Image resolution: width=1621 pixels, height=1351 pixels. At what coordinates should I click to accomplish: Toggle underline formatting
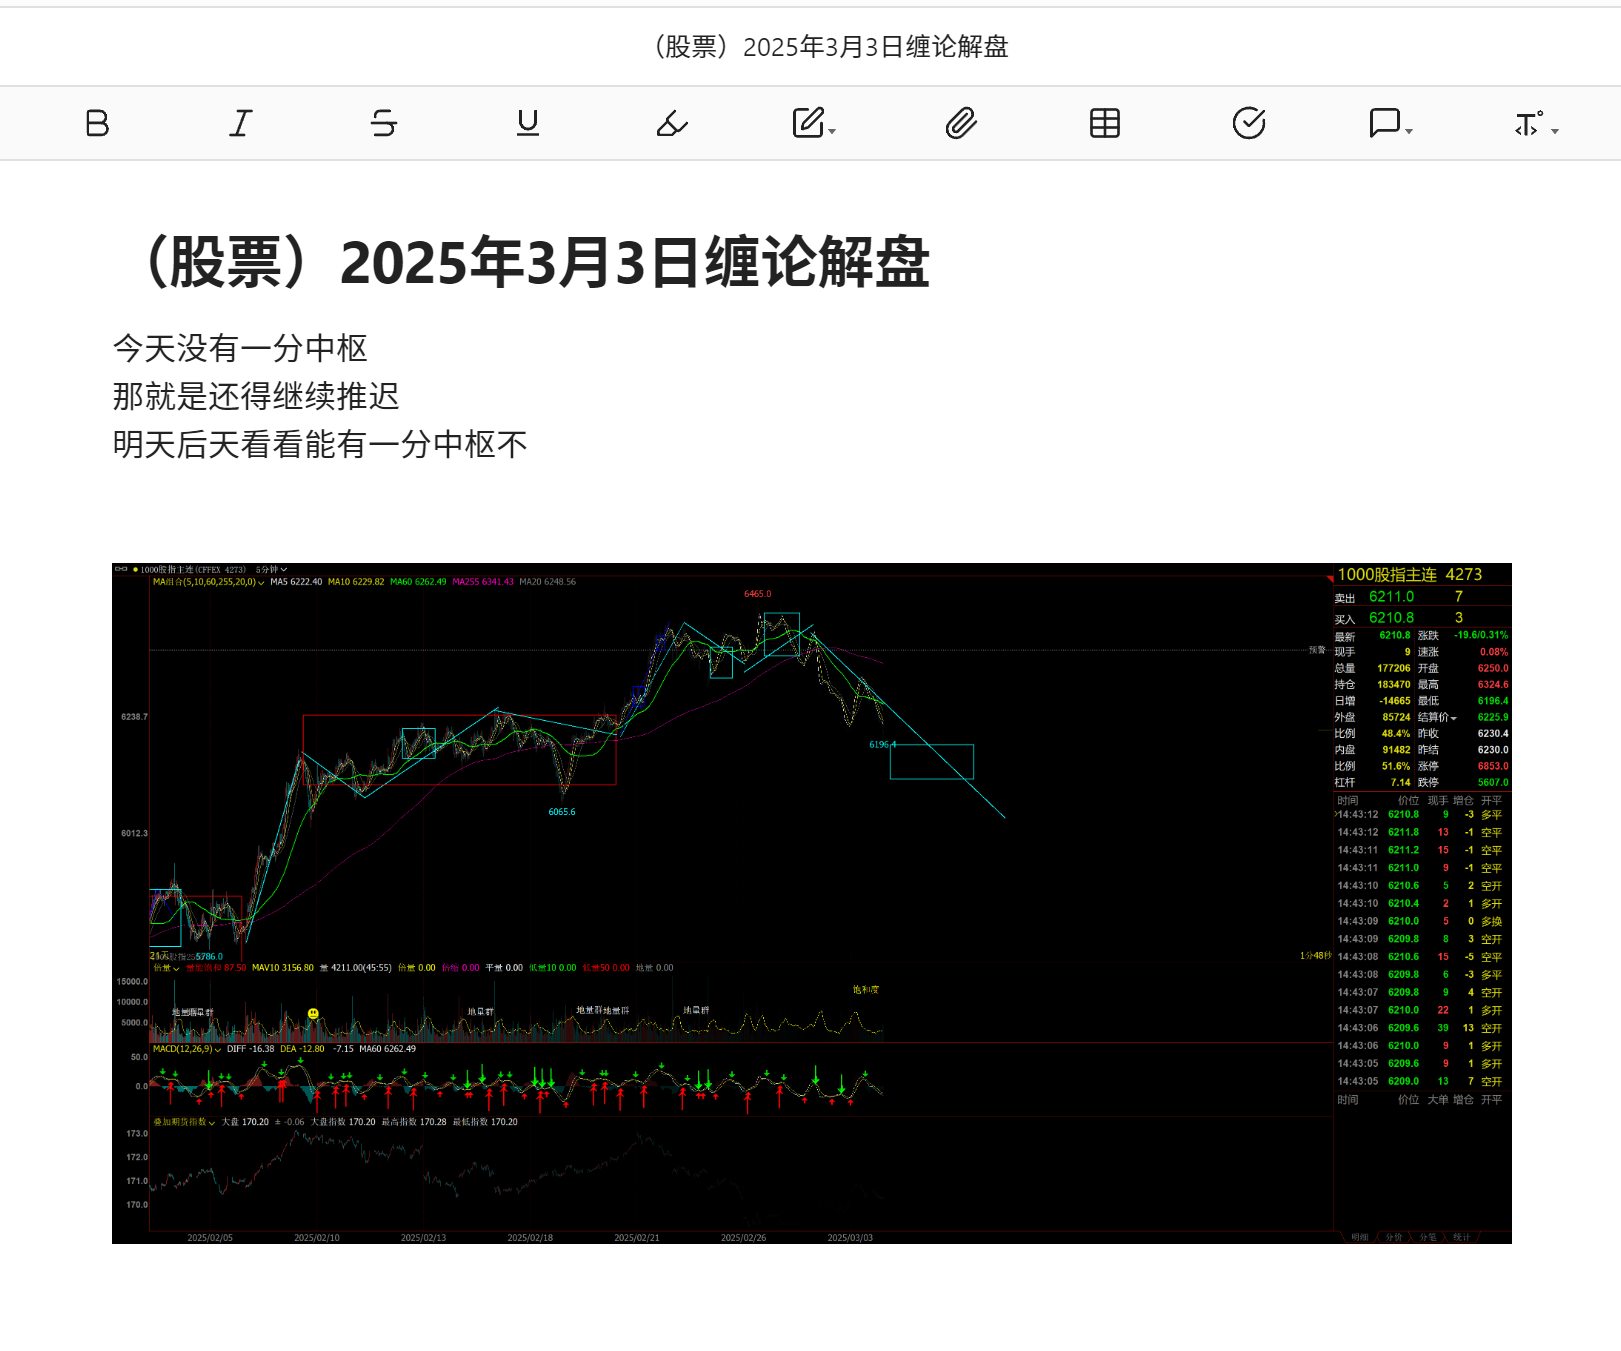click(528, 123)
